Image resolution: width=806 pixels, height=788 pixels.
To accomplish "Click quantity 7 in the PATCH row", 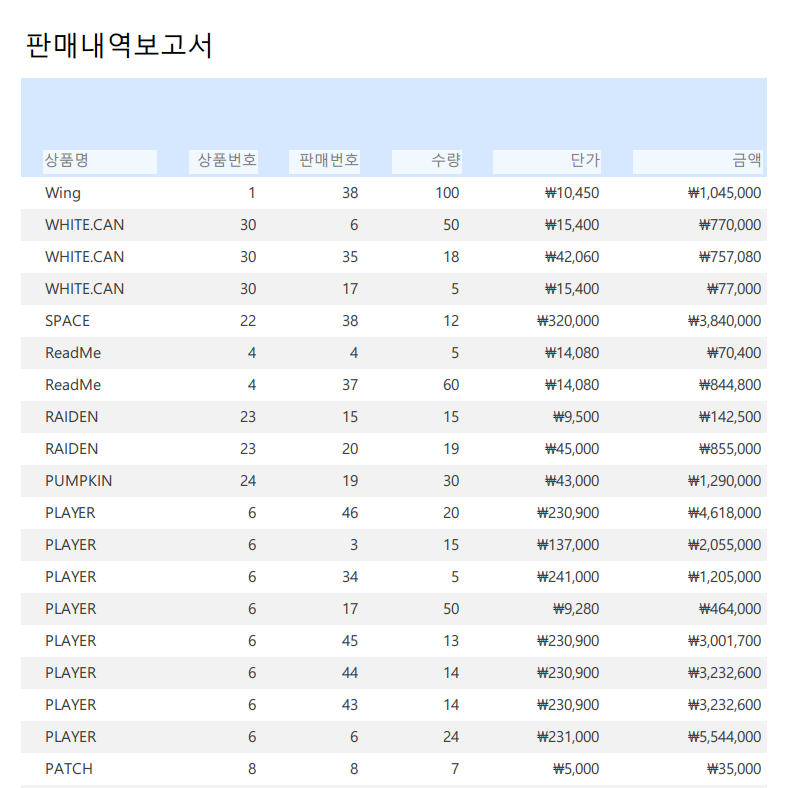I will tap(455, 769).
